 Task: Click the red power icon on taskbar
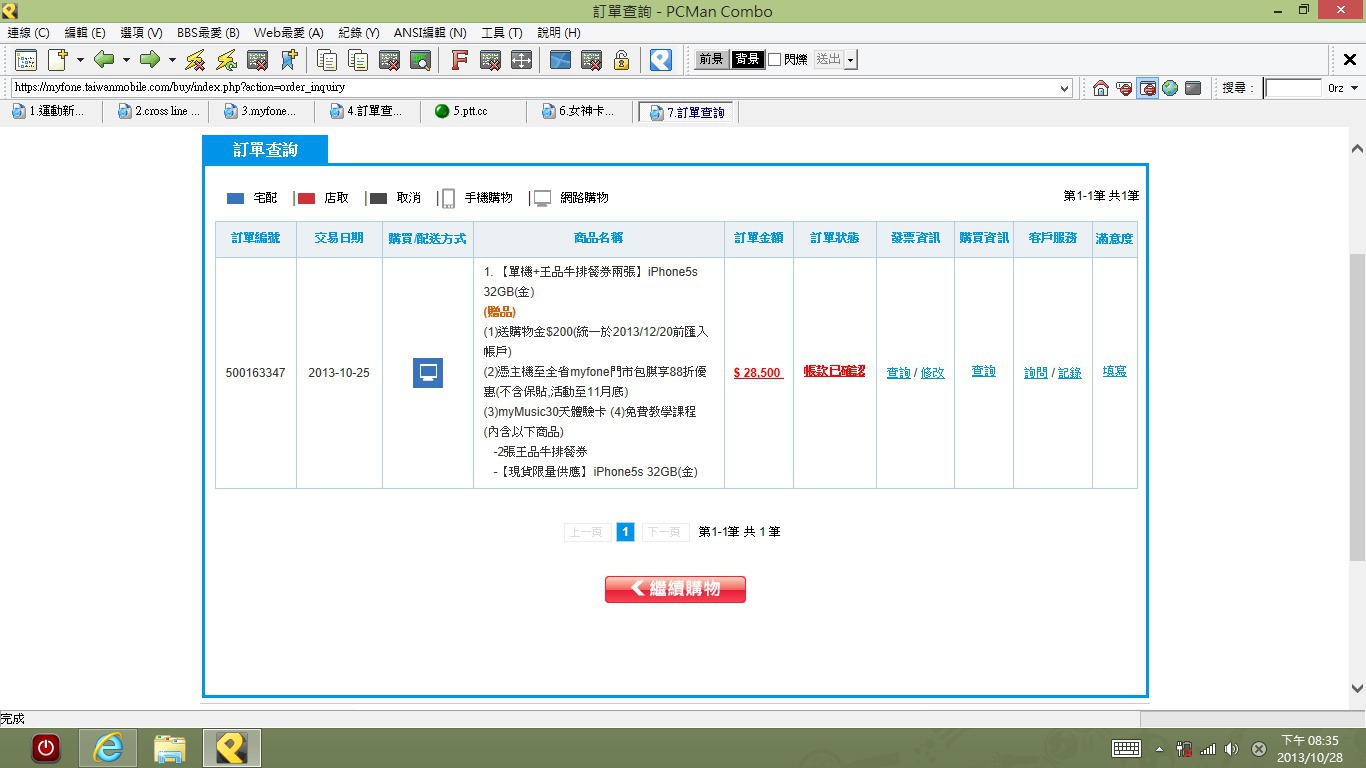46,748
